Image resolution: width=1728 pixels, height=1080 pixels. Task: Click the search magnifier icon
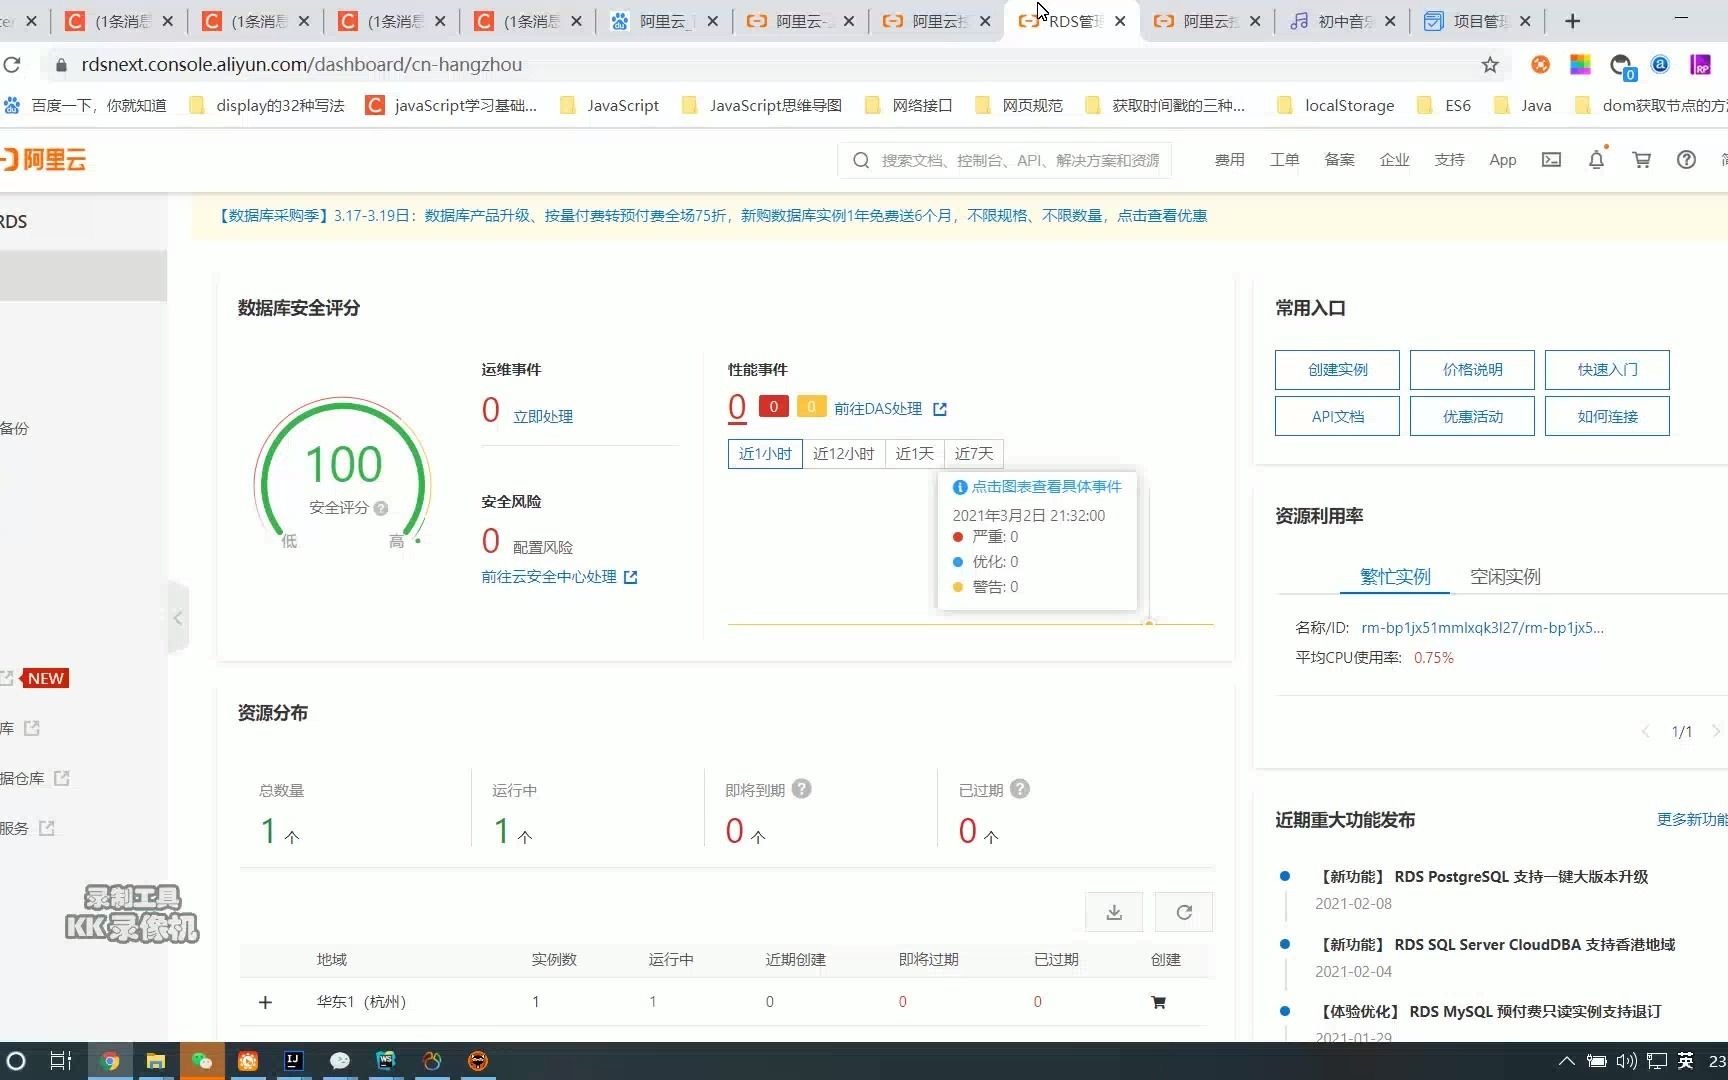click(860, 160)
